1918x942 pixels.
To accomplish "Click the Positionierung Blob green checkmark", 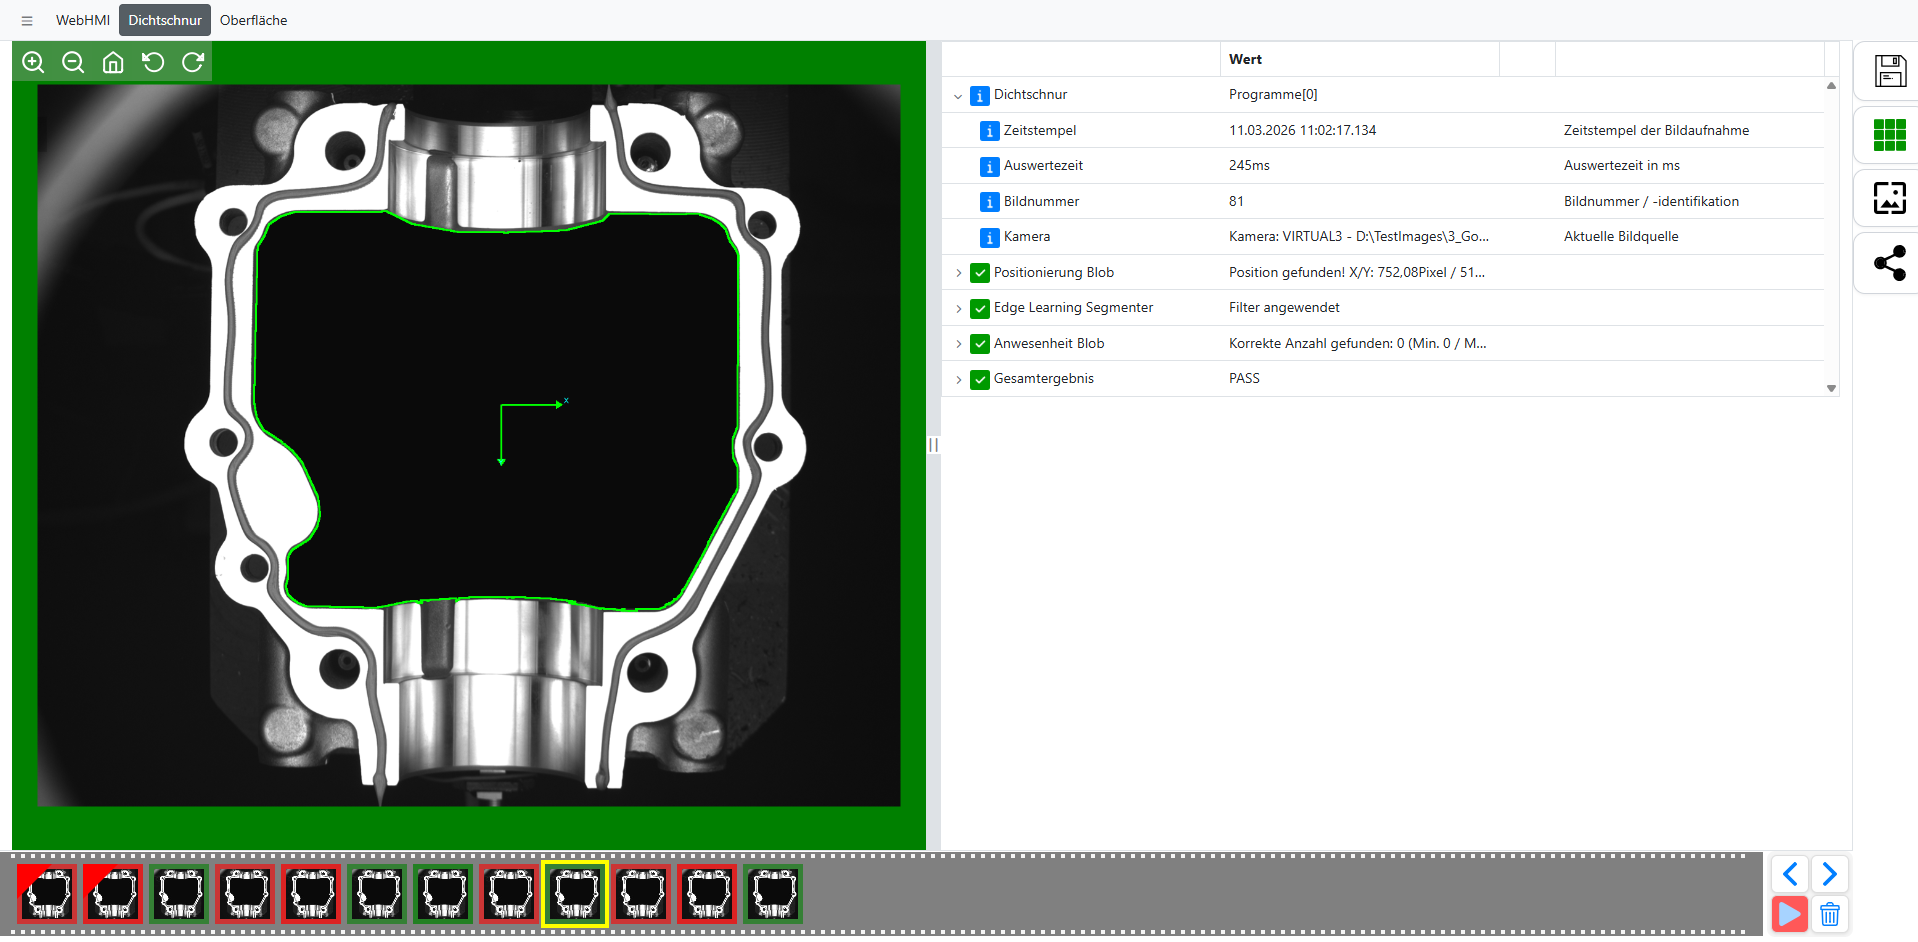I will (x=980, y=273).
